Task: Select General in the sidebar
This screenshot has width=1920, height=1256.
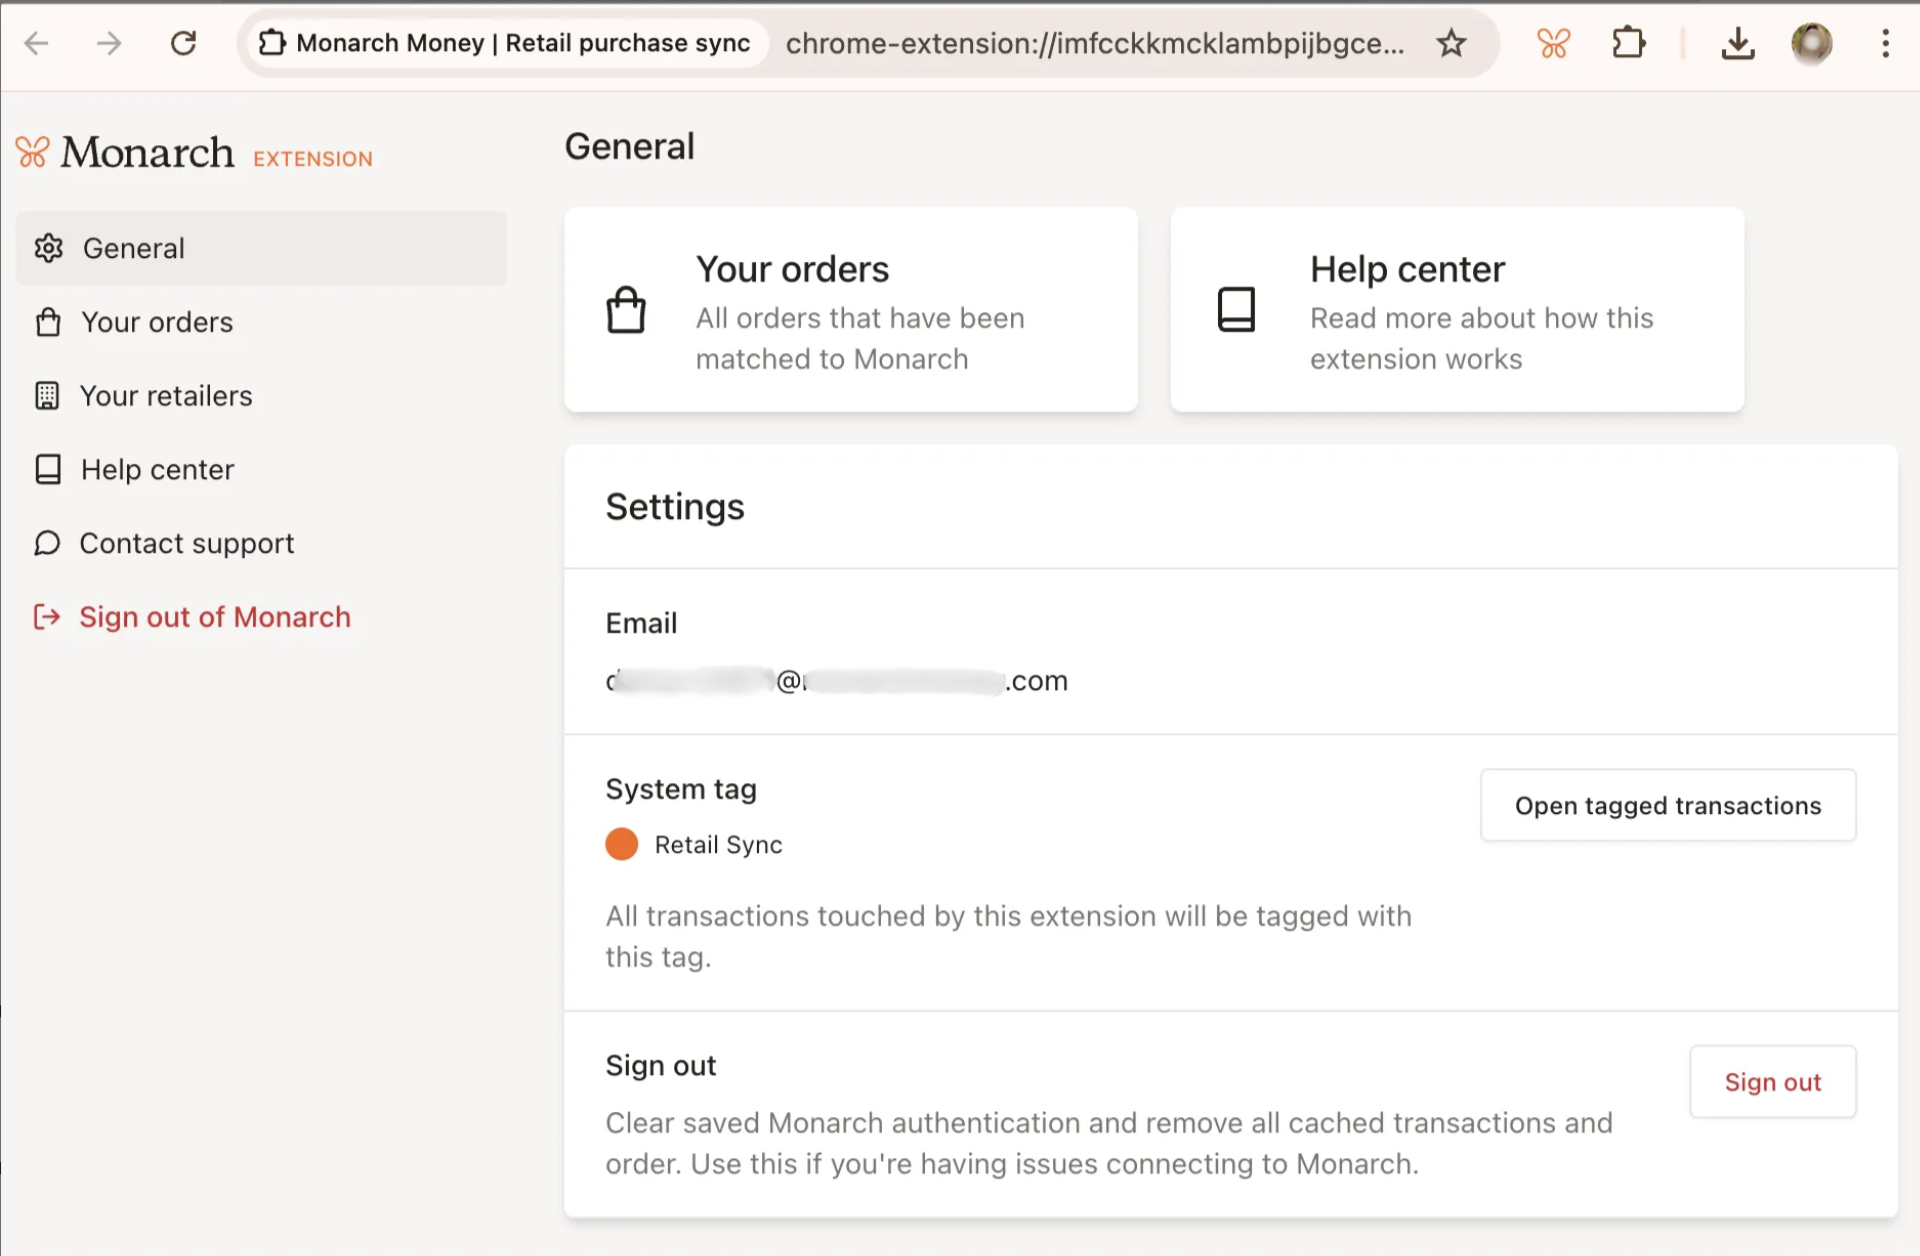Action: point(261,248)
